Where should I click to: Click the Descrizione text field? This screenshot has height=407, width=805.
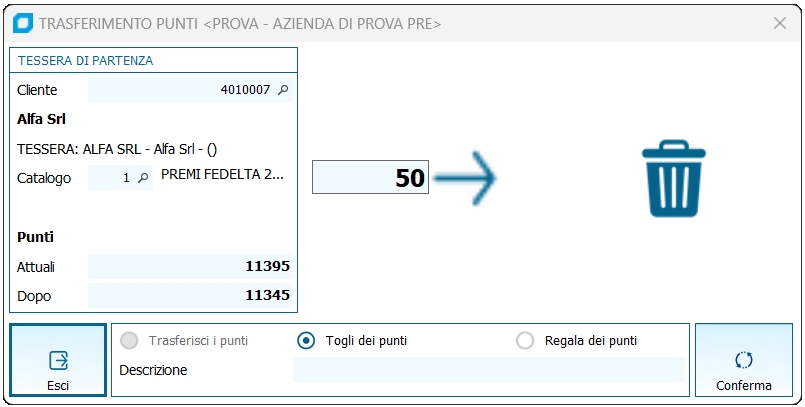pyautogui.click(x=488, y=370)
